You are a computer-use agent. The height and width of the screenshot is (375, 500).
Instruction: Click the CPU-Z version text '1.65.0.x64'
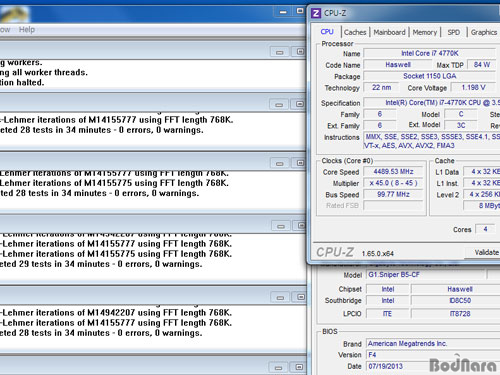coord(377,254)
